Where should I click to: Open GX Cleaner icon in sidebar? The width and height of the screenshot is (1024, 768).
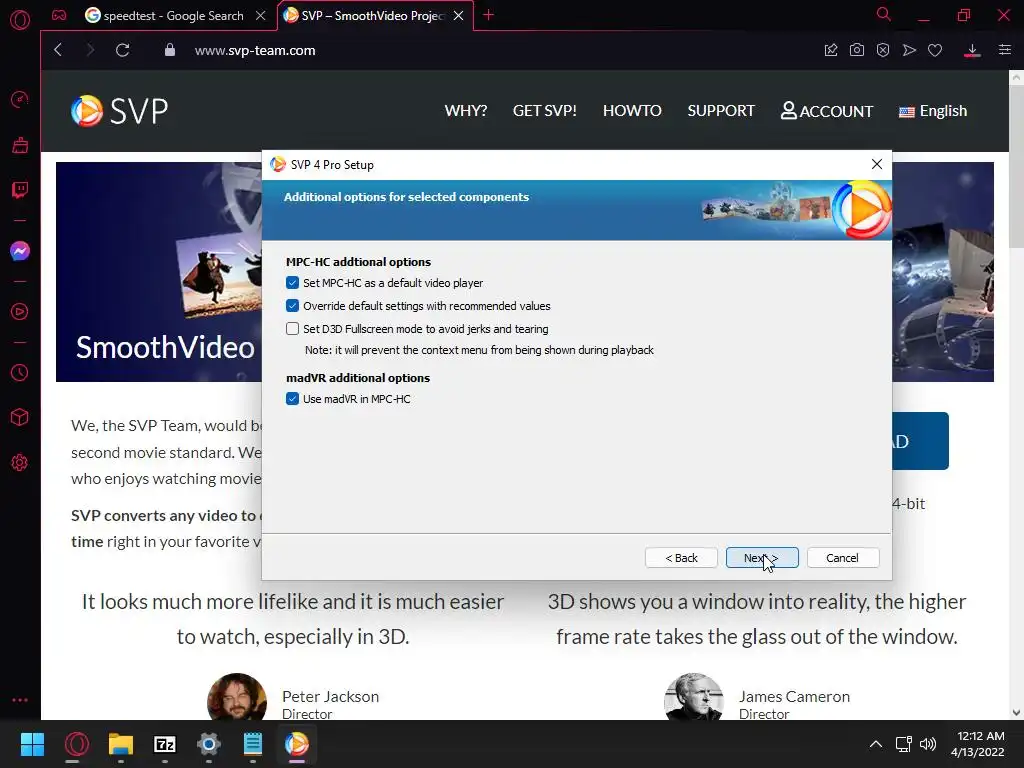(20, 145)
